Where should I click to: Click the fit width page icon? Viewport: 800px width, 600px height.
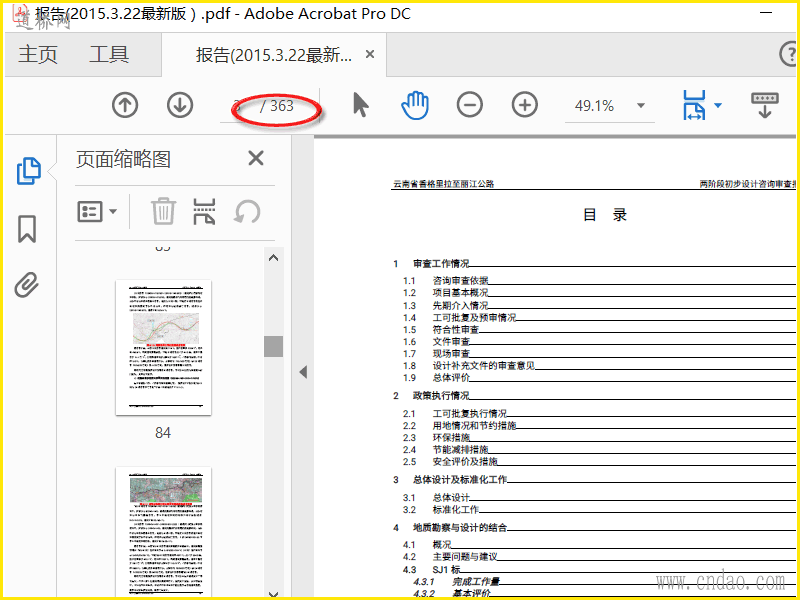coord(694,105)
